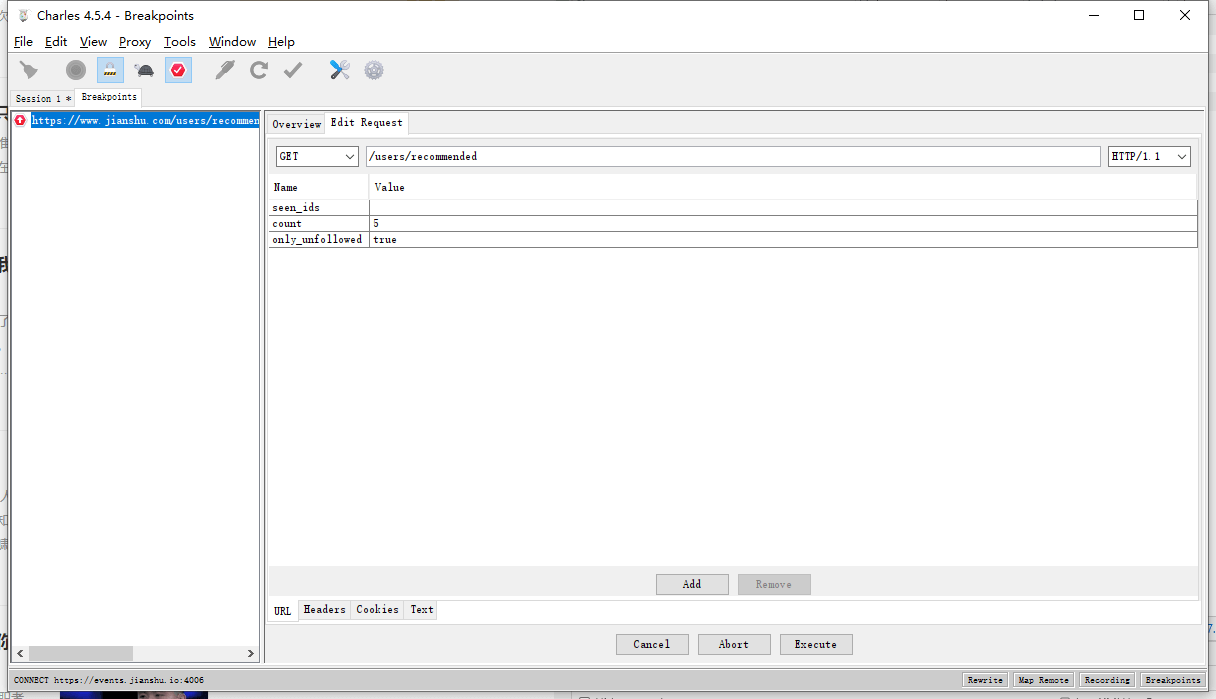Expand the HTTP/1.1 protocol version dropdown
Screen dimensions: 1216x699
point(1149,157)
